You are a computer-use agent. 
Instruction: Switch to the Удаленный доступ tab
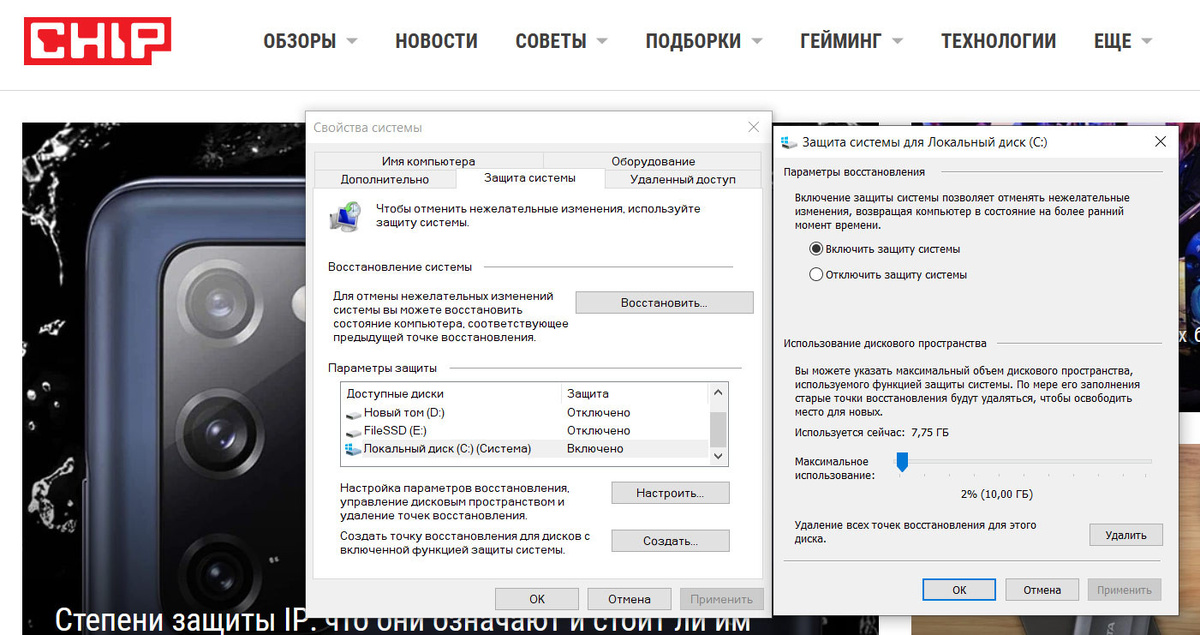tap(683, 179)
